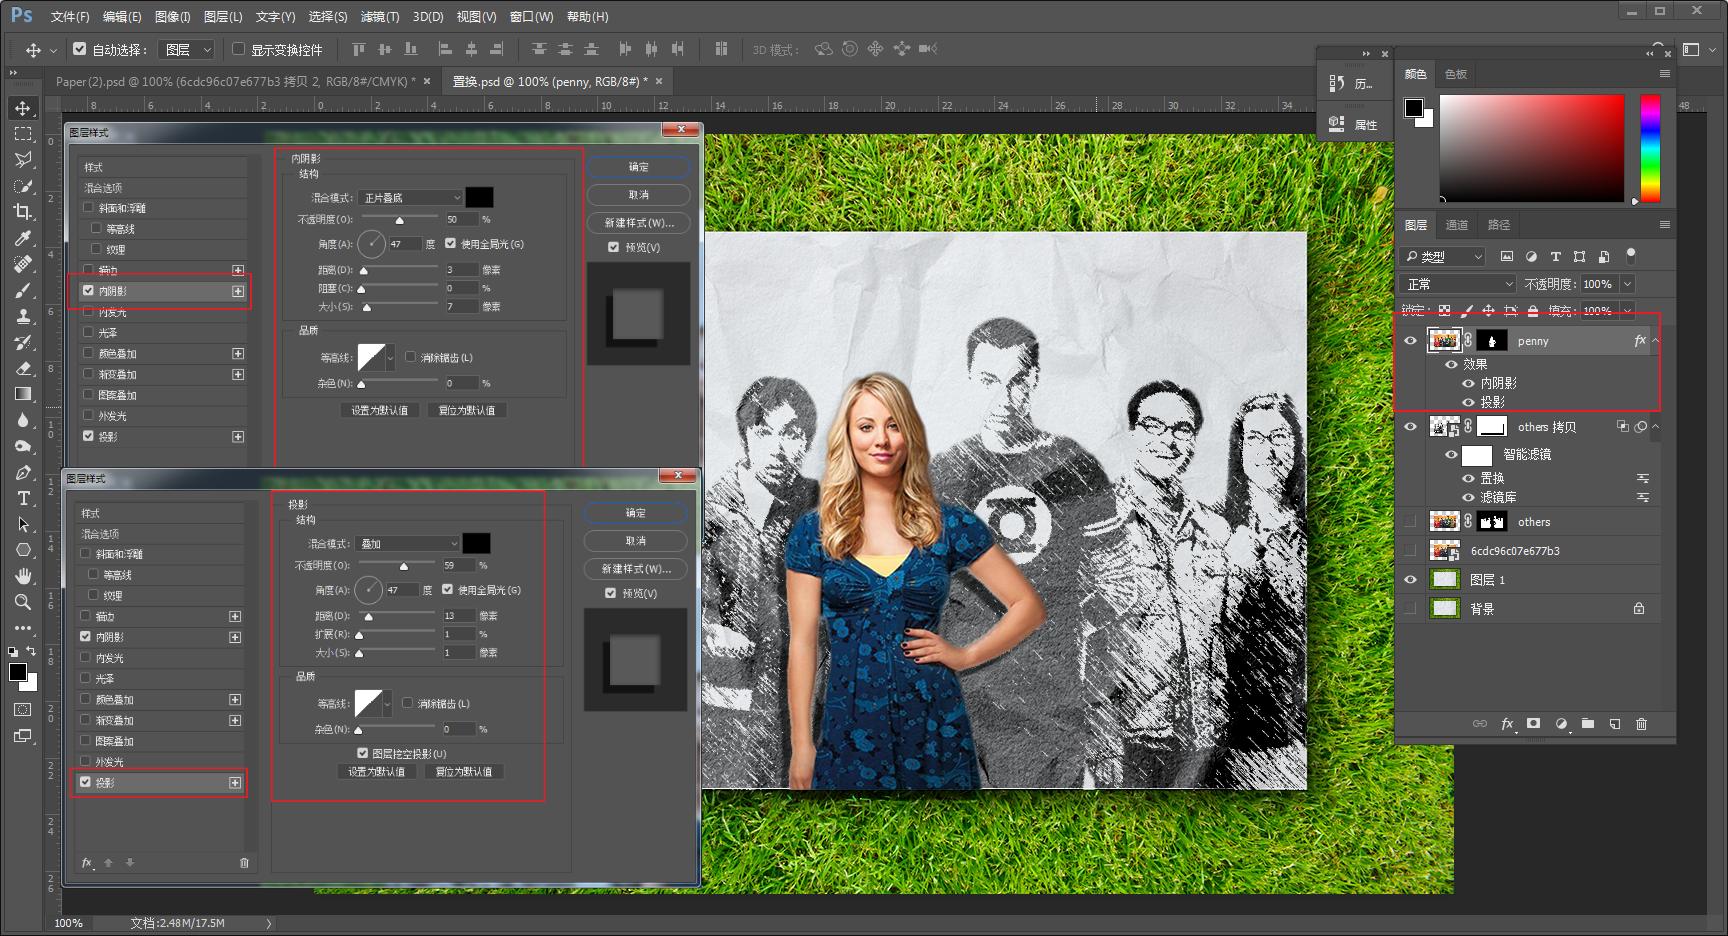Hide the penny layer
This screenshot has width=1728, height=936.
1410,341
